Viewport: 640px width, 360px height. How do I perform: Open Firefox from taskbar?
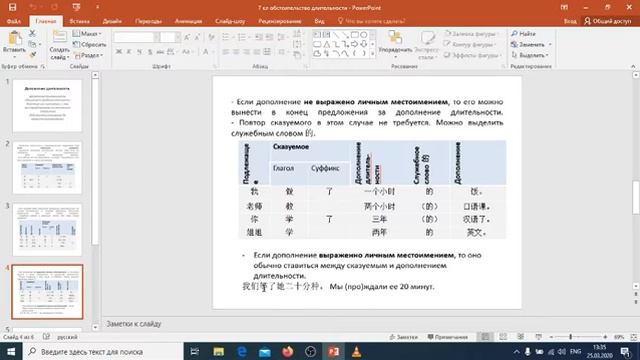point(287,351)
